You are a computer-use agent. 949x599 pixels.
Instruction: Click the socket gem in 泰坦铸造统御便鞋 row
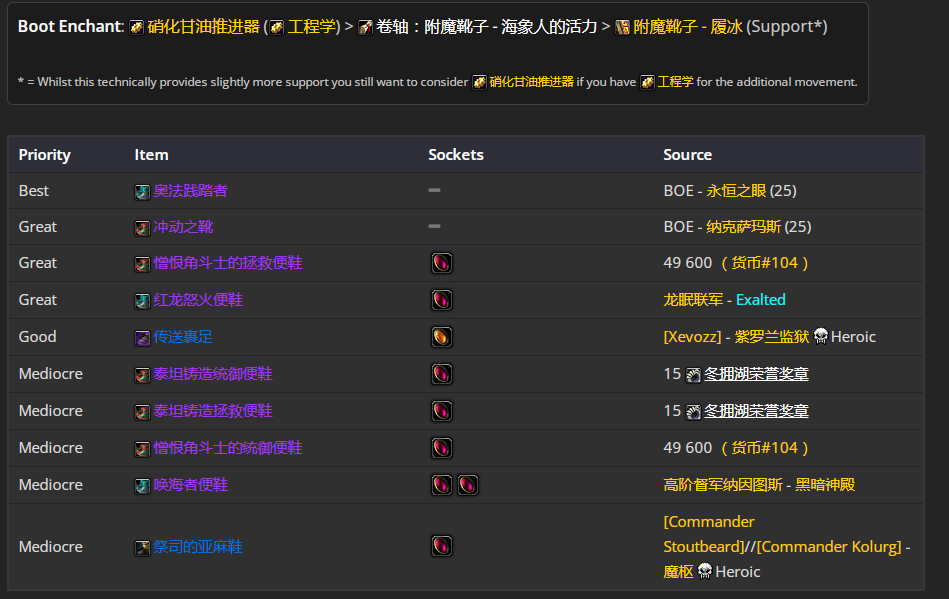442,374
